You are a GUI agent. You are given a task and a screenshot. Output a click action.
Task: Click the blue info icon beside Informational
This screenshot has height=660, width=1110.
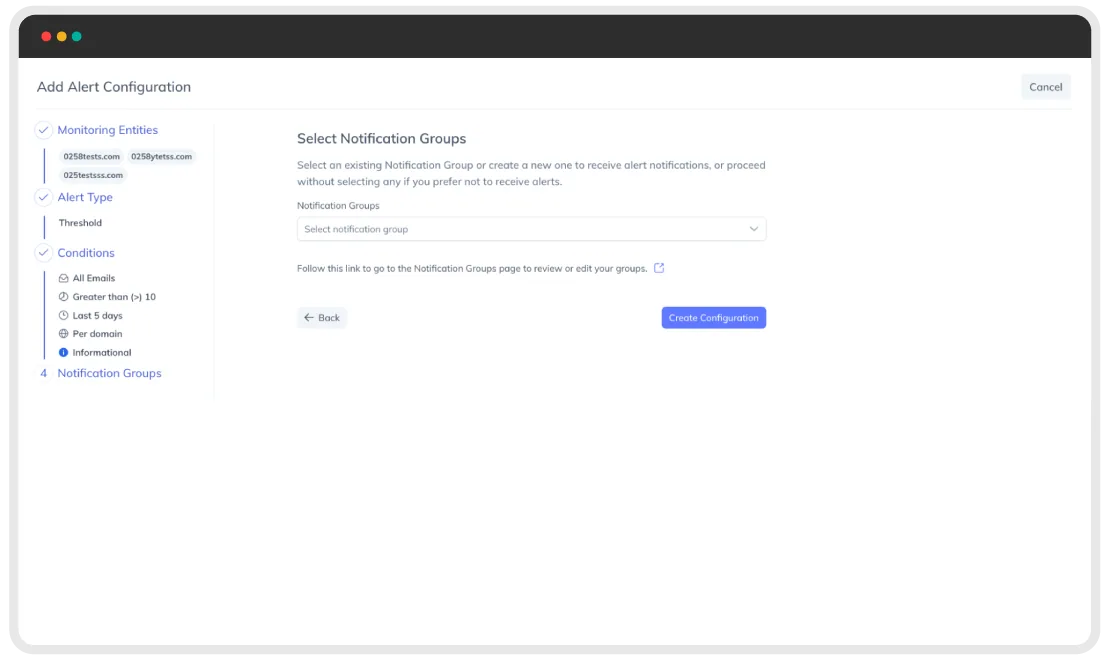(x=63, y=352)
